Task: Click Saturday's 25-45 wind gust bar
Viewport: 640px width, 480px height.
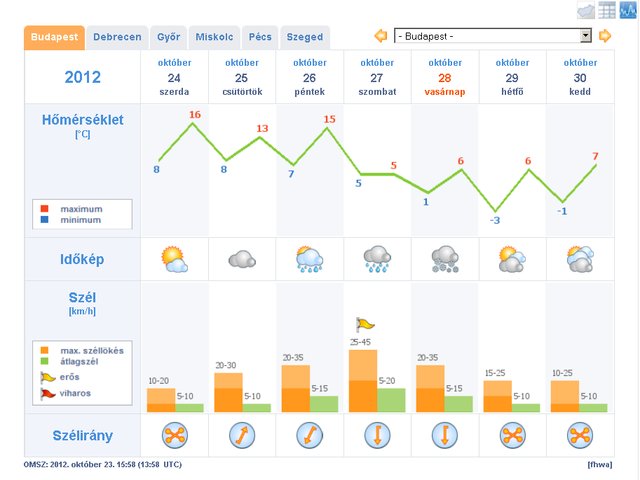Action: click(x=363, y=380)
